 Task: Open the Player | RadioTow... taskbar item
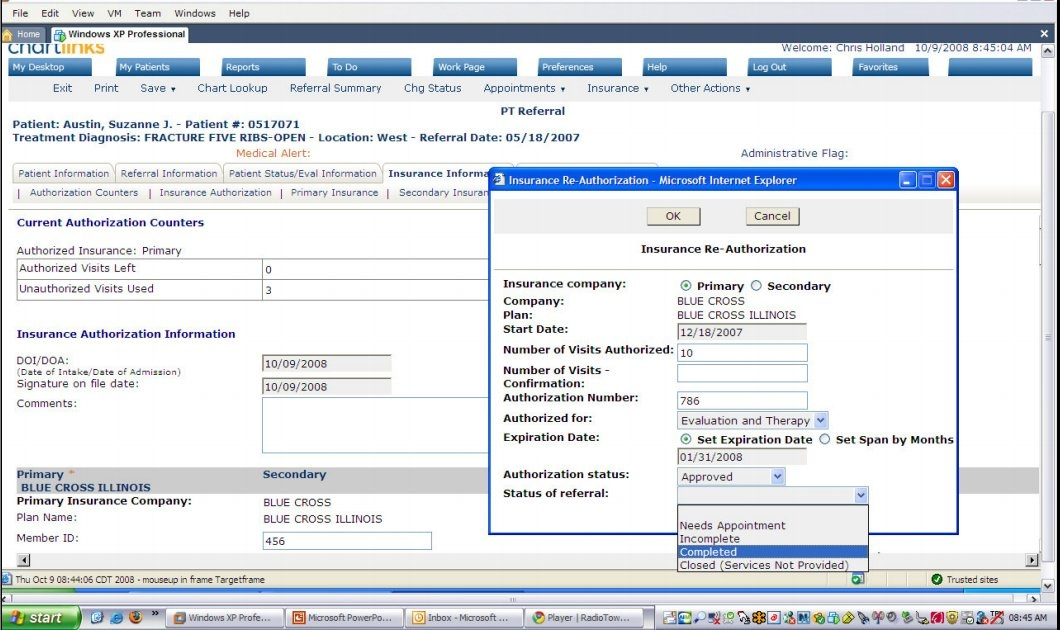click(584, 618)
